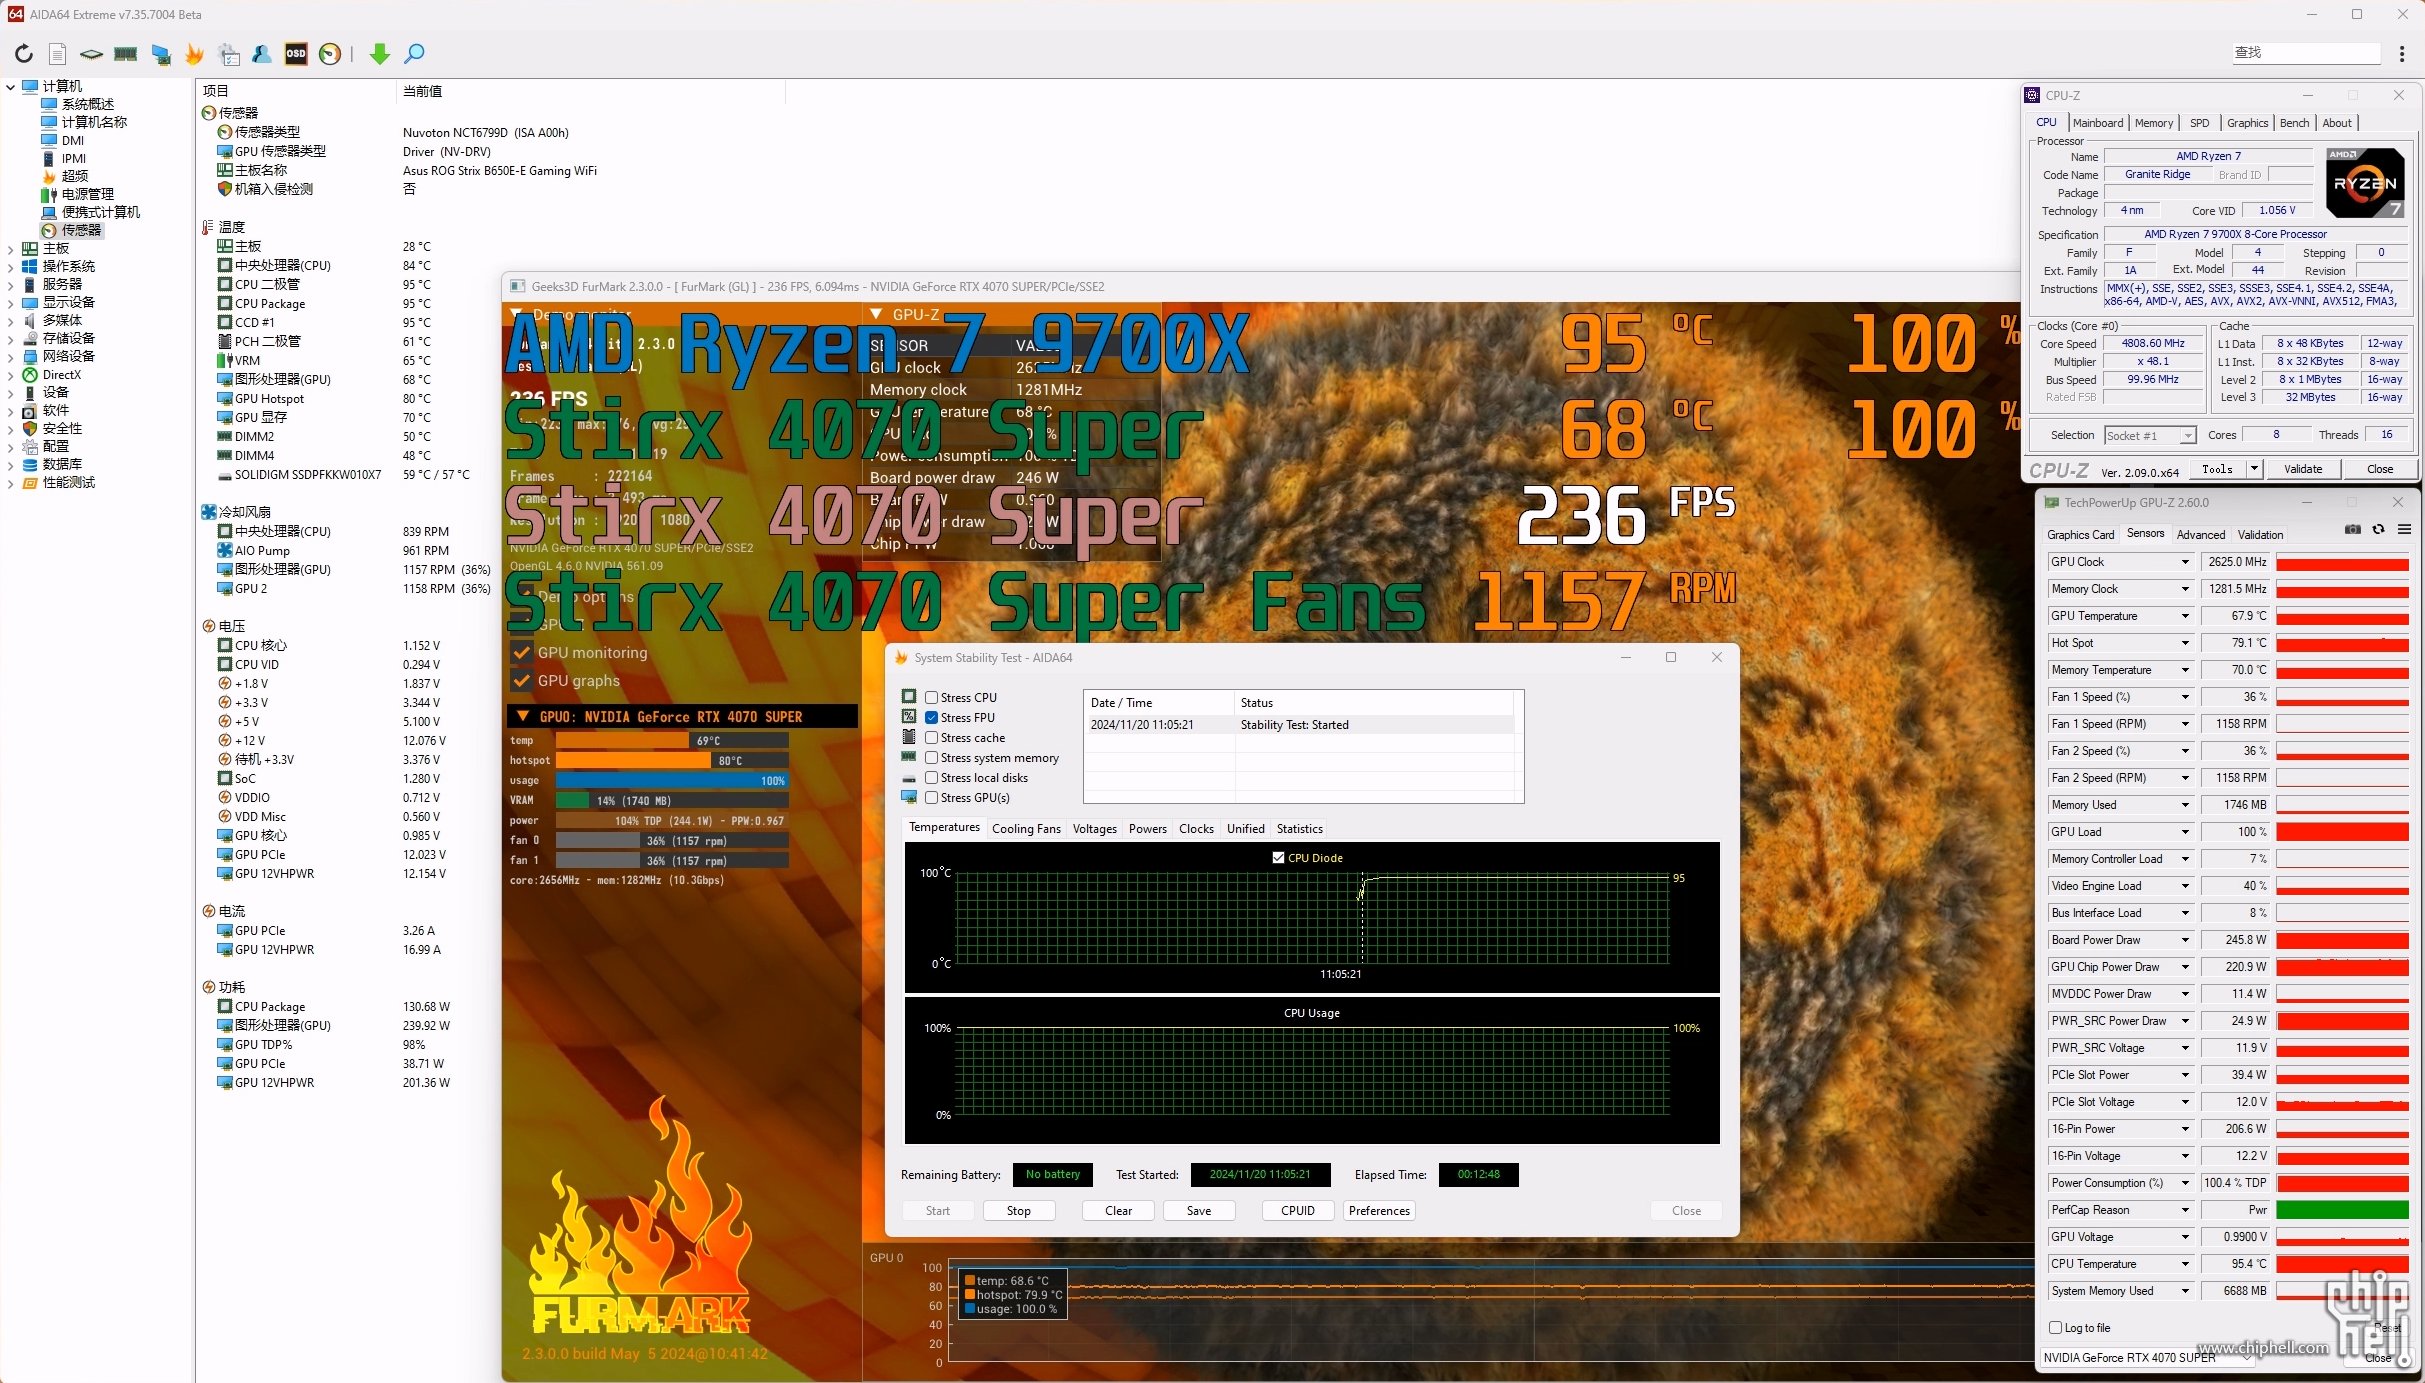This screenshot has height=1383, width=2425.
Task: Collapse the 计算机 tree node
Action: 11,87
